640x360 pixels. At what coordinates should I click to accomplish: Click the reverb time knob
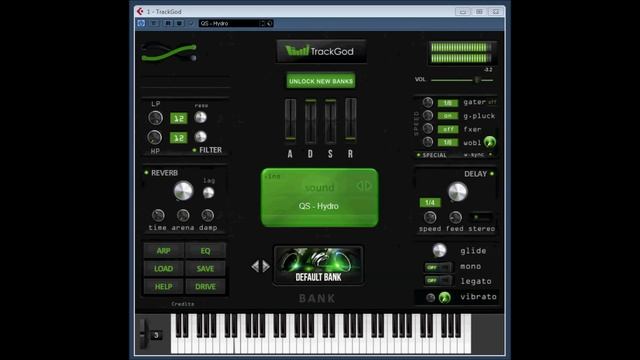tap(158, 215)
